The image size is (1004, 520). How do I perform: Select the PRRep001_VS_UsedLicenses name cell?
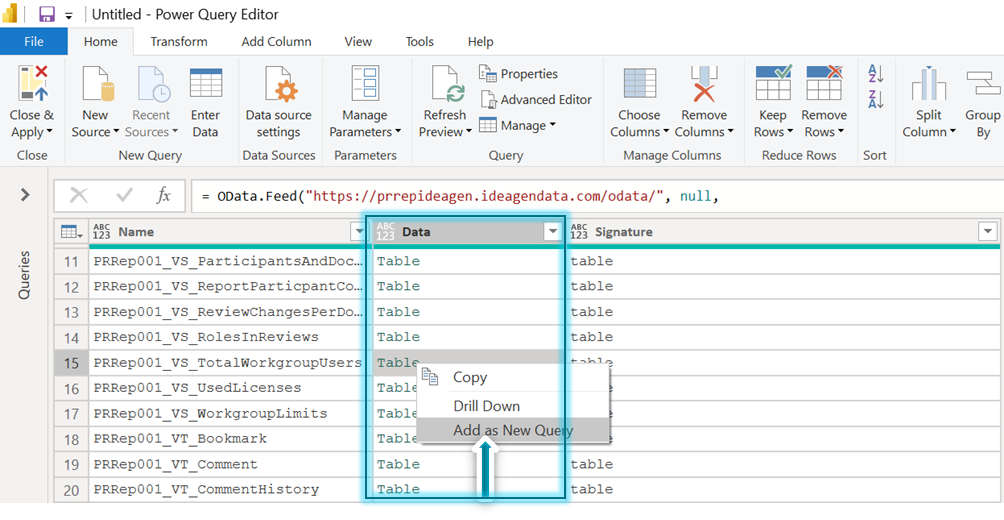230,388
